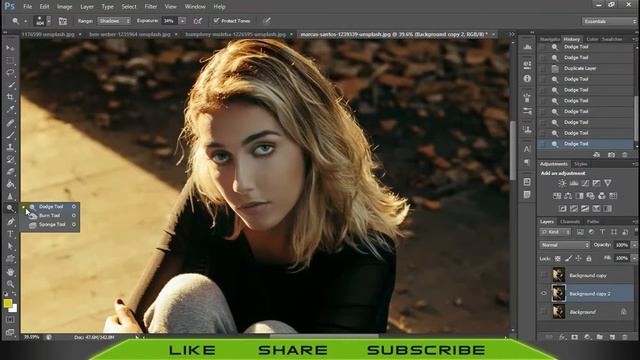Select the Zoom tool in toolbox
This screenshot has height=360, width=640.
point(10,284)
